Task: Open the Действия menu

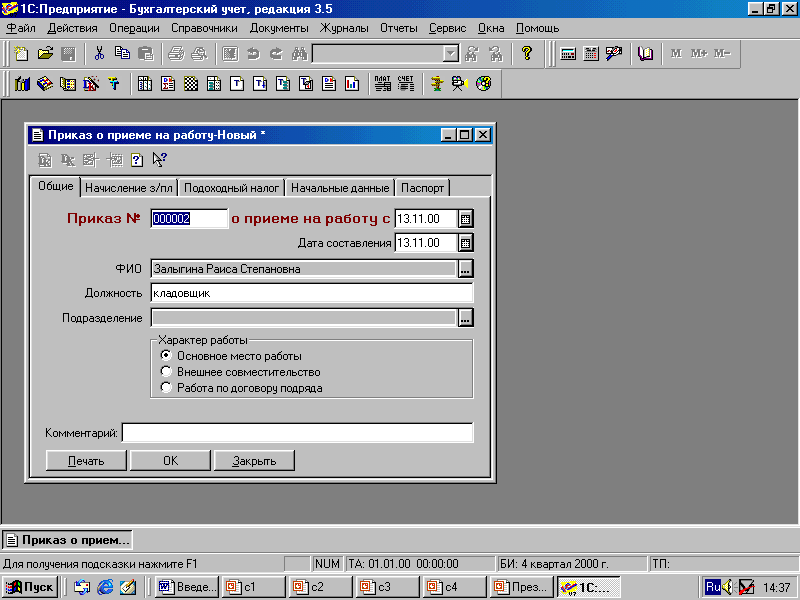Action: pyautogui.click(x=72, y=29)
